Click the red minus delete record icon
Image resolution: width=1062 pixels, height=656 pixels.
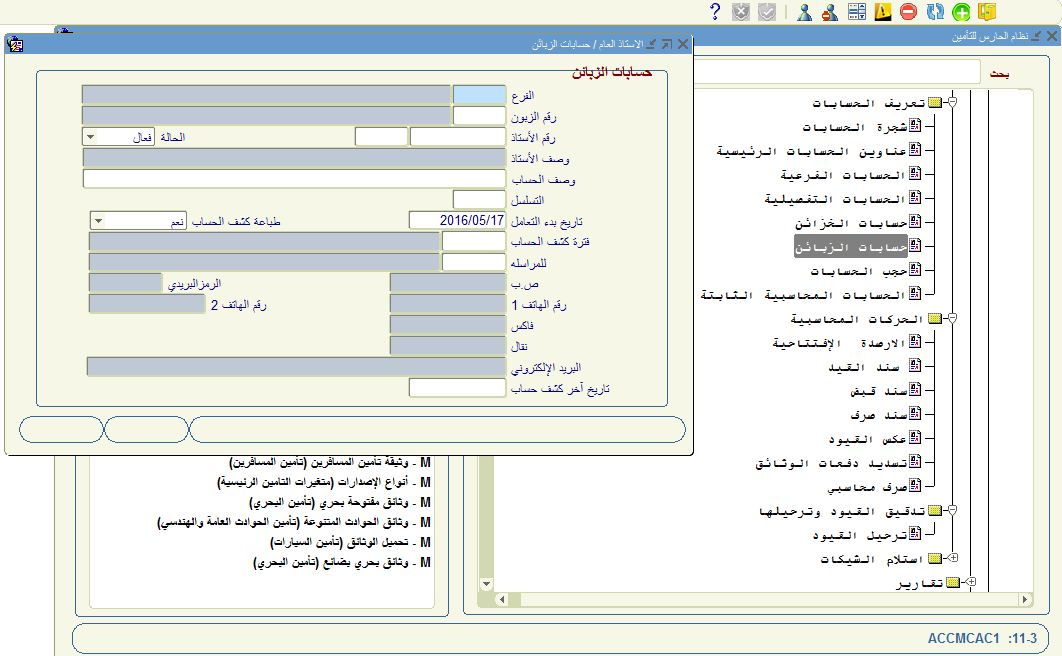click(x=908, y=12)
